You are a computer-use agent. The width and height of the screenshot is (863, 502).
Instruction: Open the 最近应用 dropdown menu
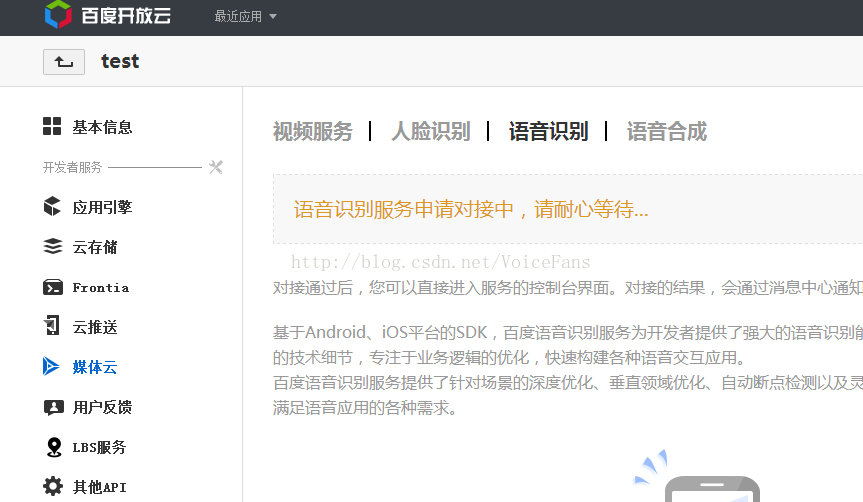[x=245, y=17]
